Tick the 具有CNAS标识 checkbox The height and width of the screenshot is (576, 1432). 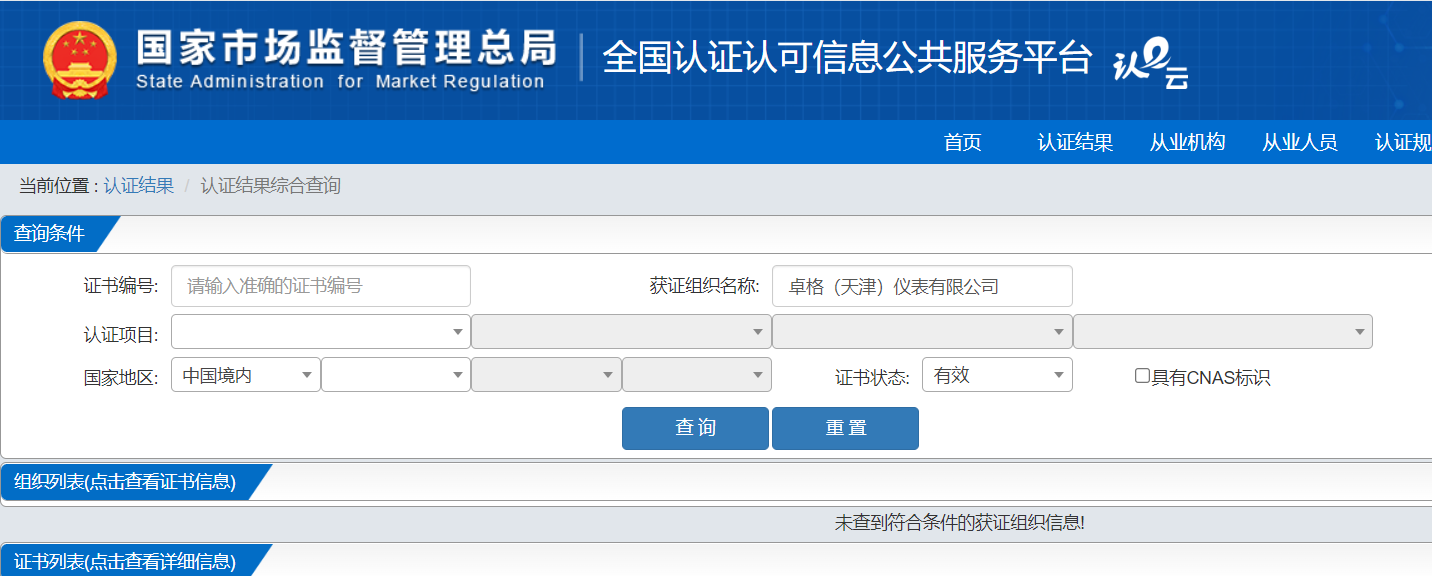[x=1142, y=376]
